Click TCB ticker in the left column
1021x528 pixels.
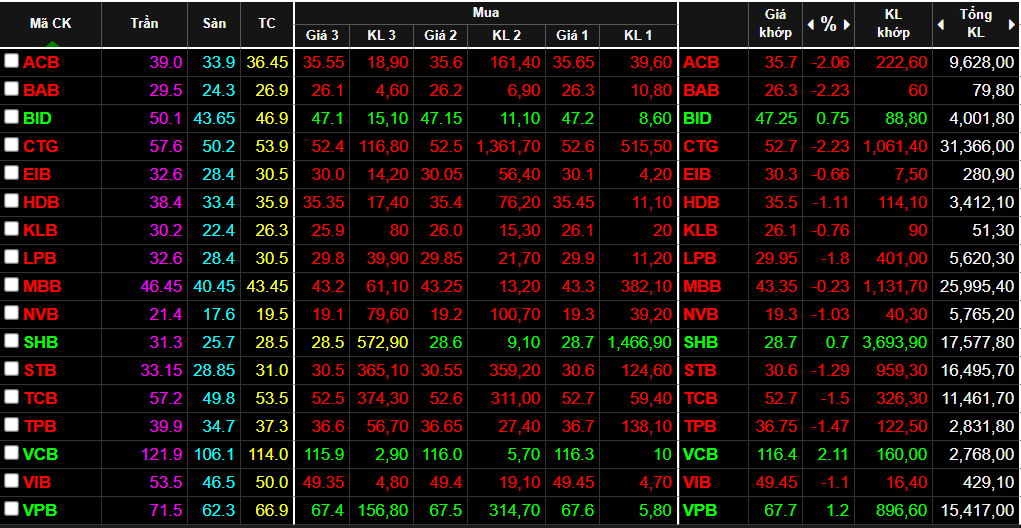click(x=40, y=398)
